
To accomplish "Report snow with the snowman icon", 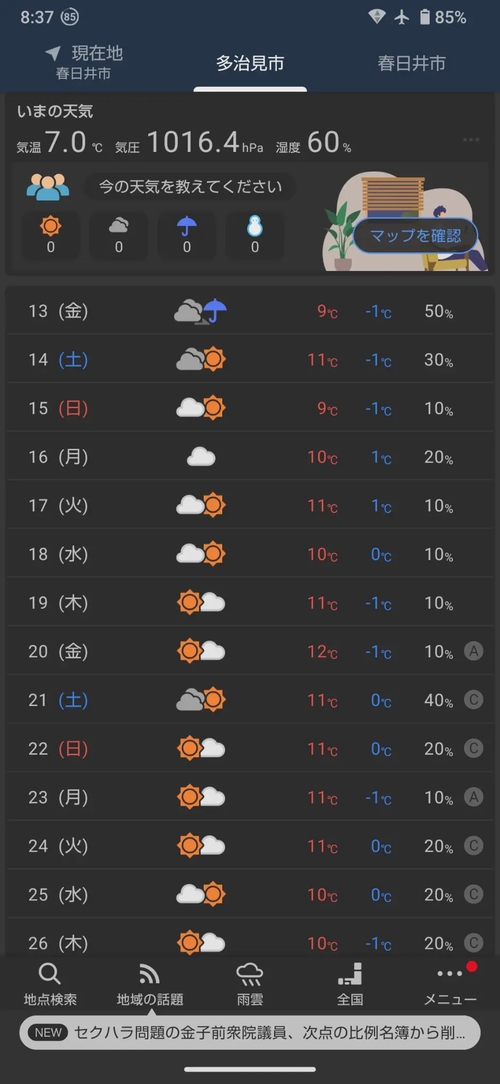I will coord(254,235).
